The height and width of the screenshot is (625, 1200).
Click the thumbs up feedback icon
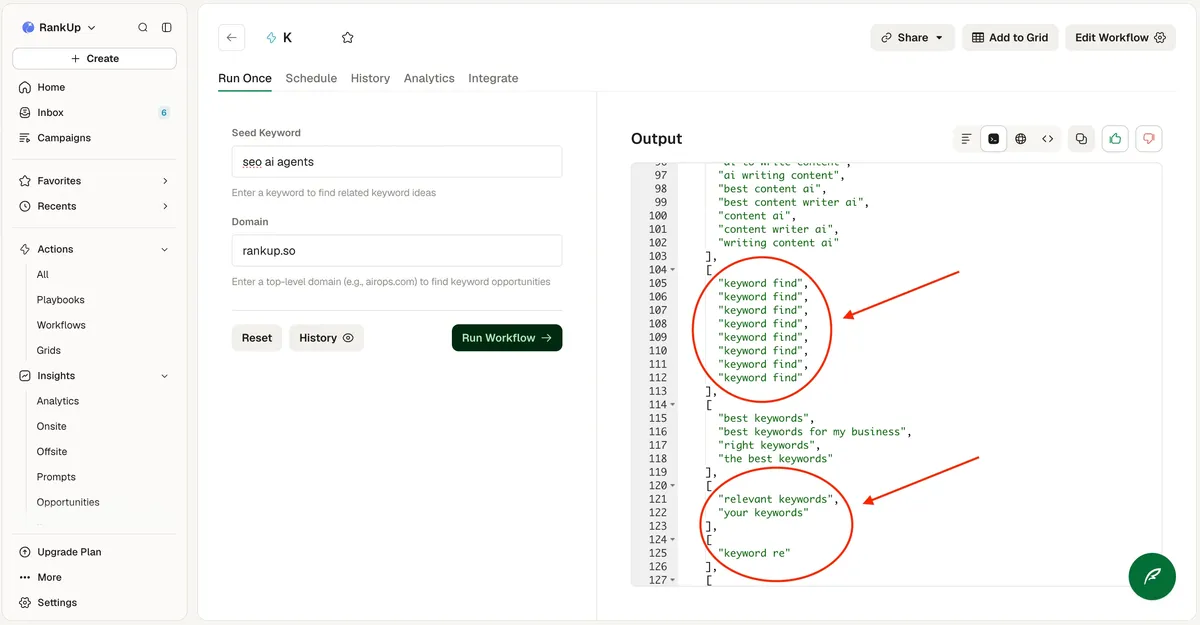pyautogui.click(x=1115, y=139)
